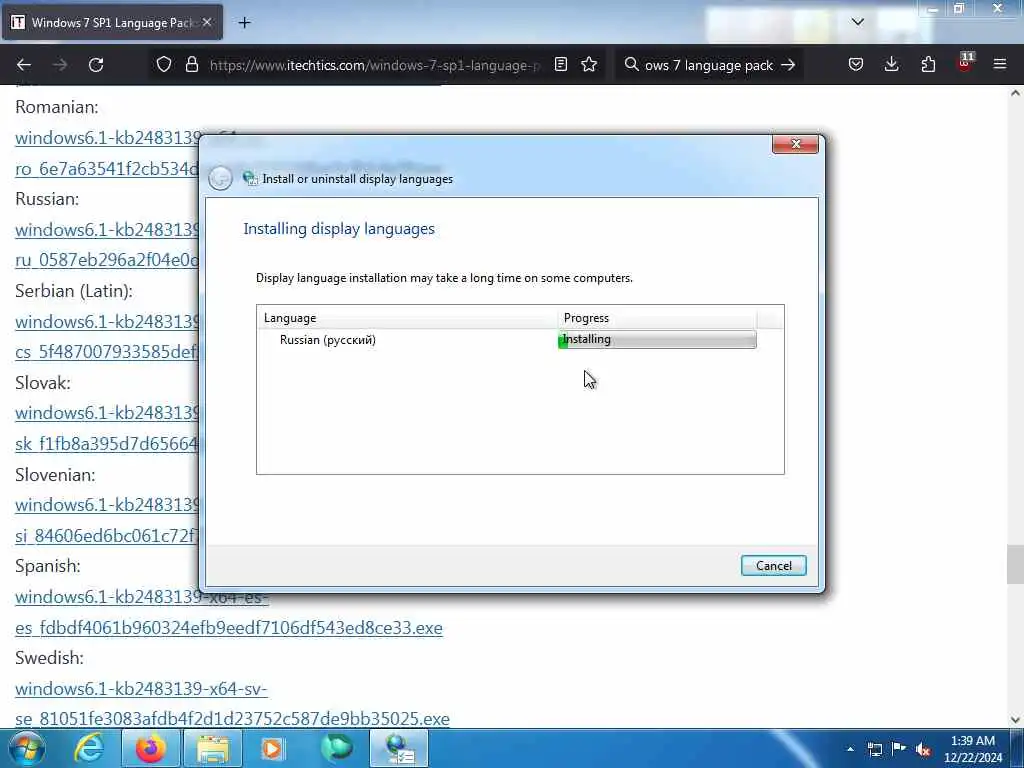Click the network tray icon

[x=874, y=749]
